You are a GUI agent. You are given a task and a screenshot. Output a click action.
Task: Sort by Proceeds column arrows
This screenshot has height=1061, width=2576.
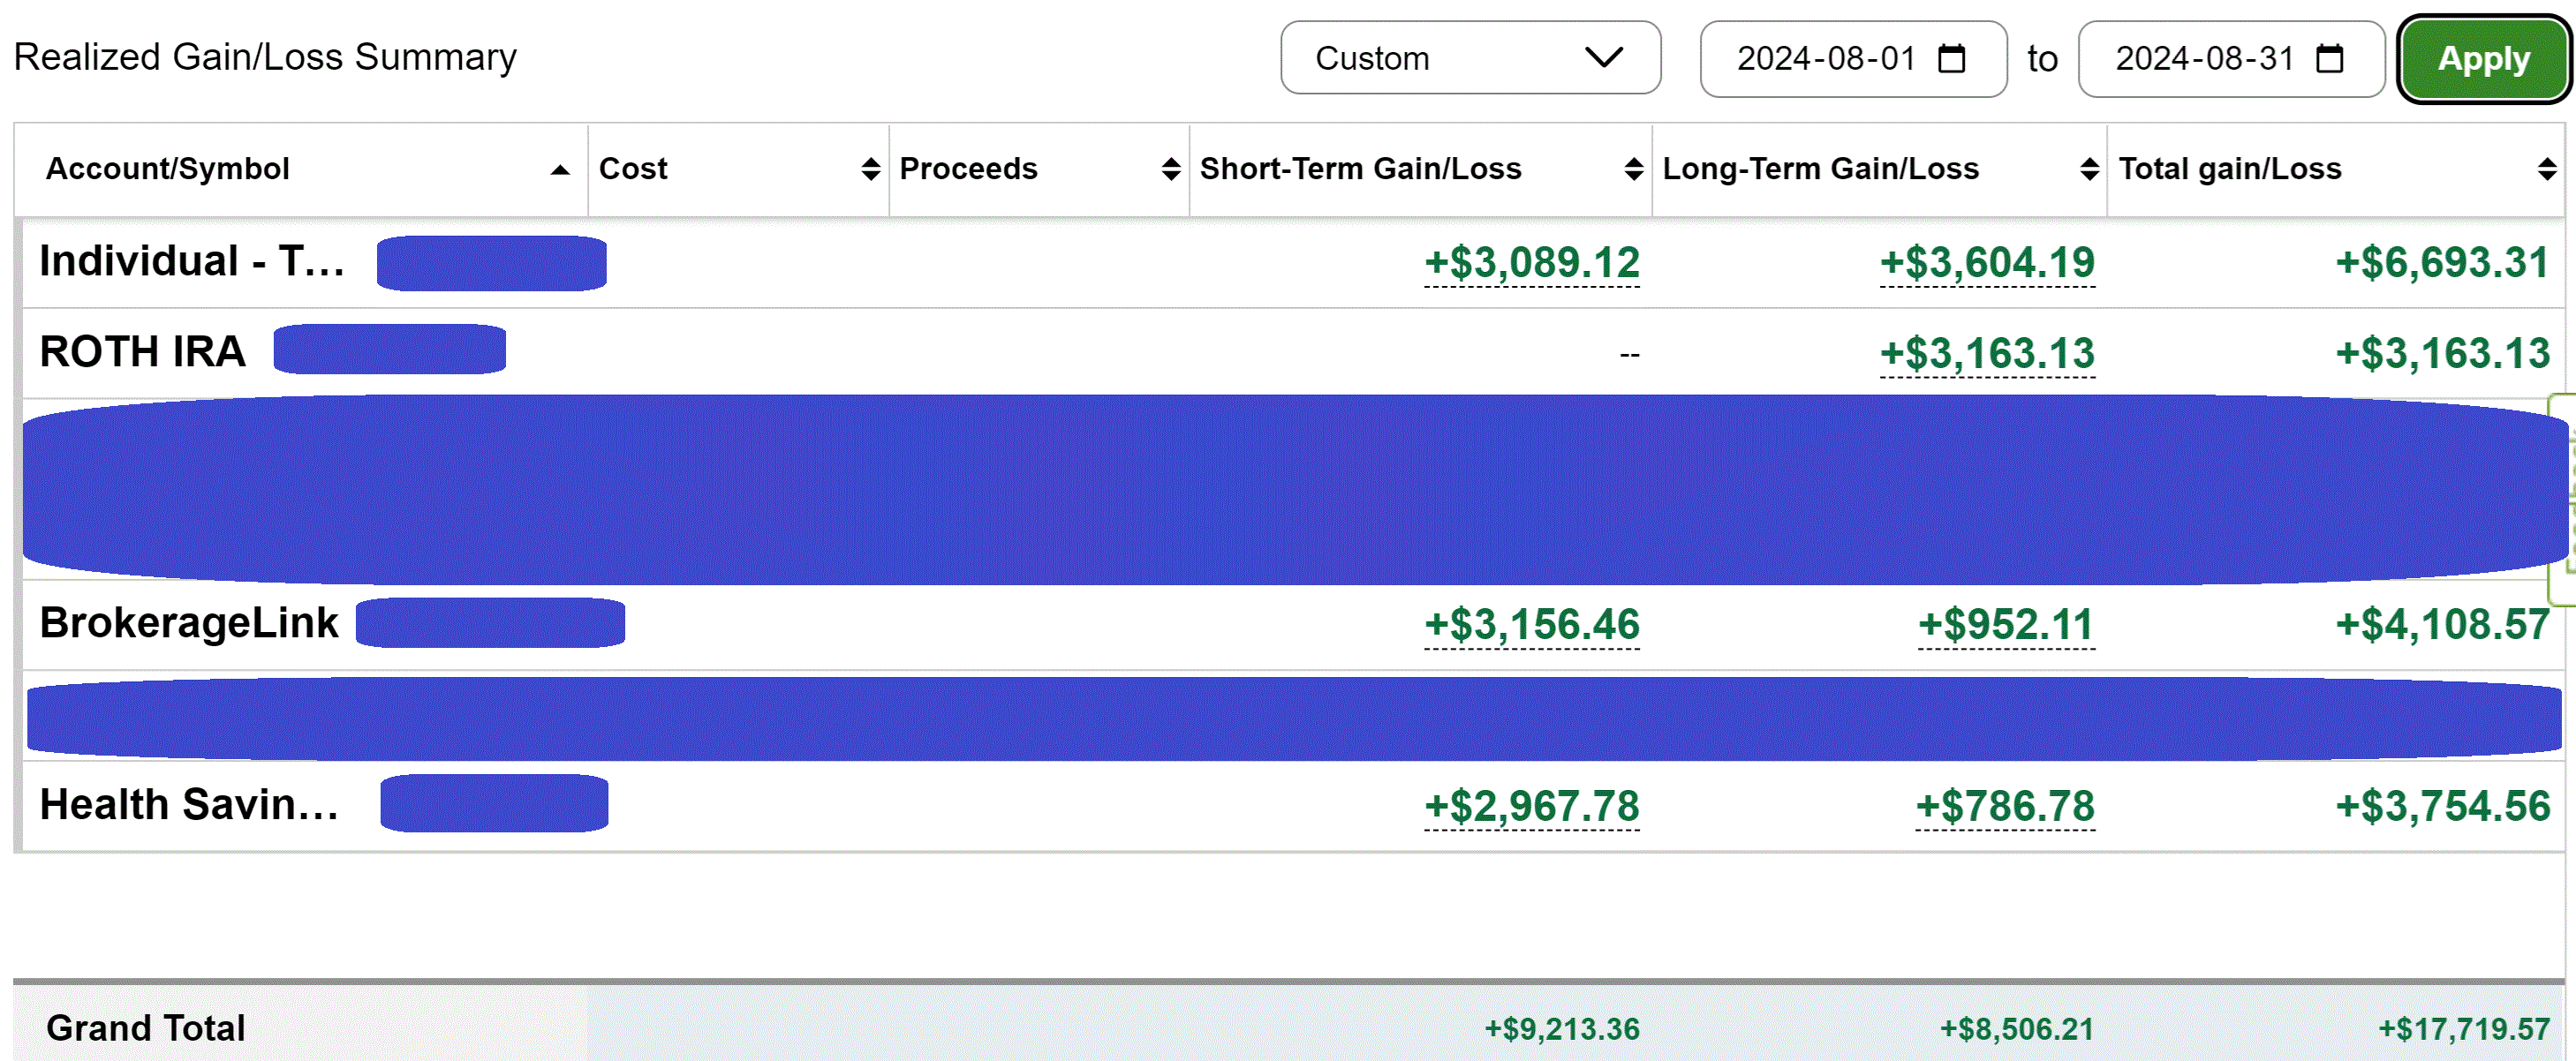[x=1171, y=170]
